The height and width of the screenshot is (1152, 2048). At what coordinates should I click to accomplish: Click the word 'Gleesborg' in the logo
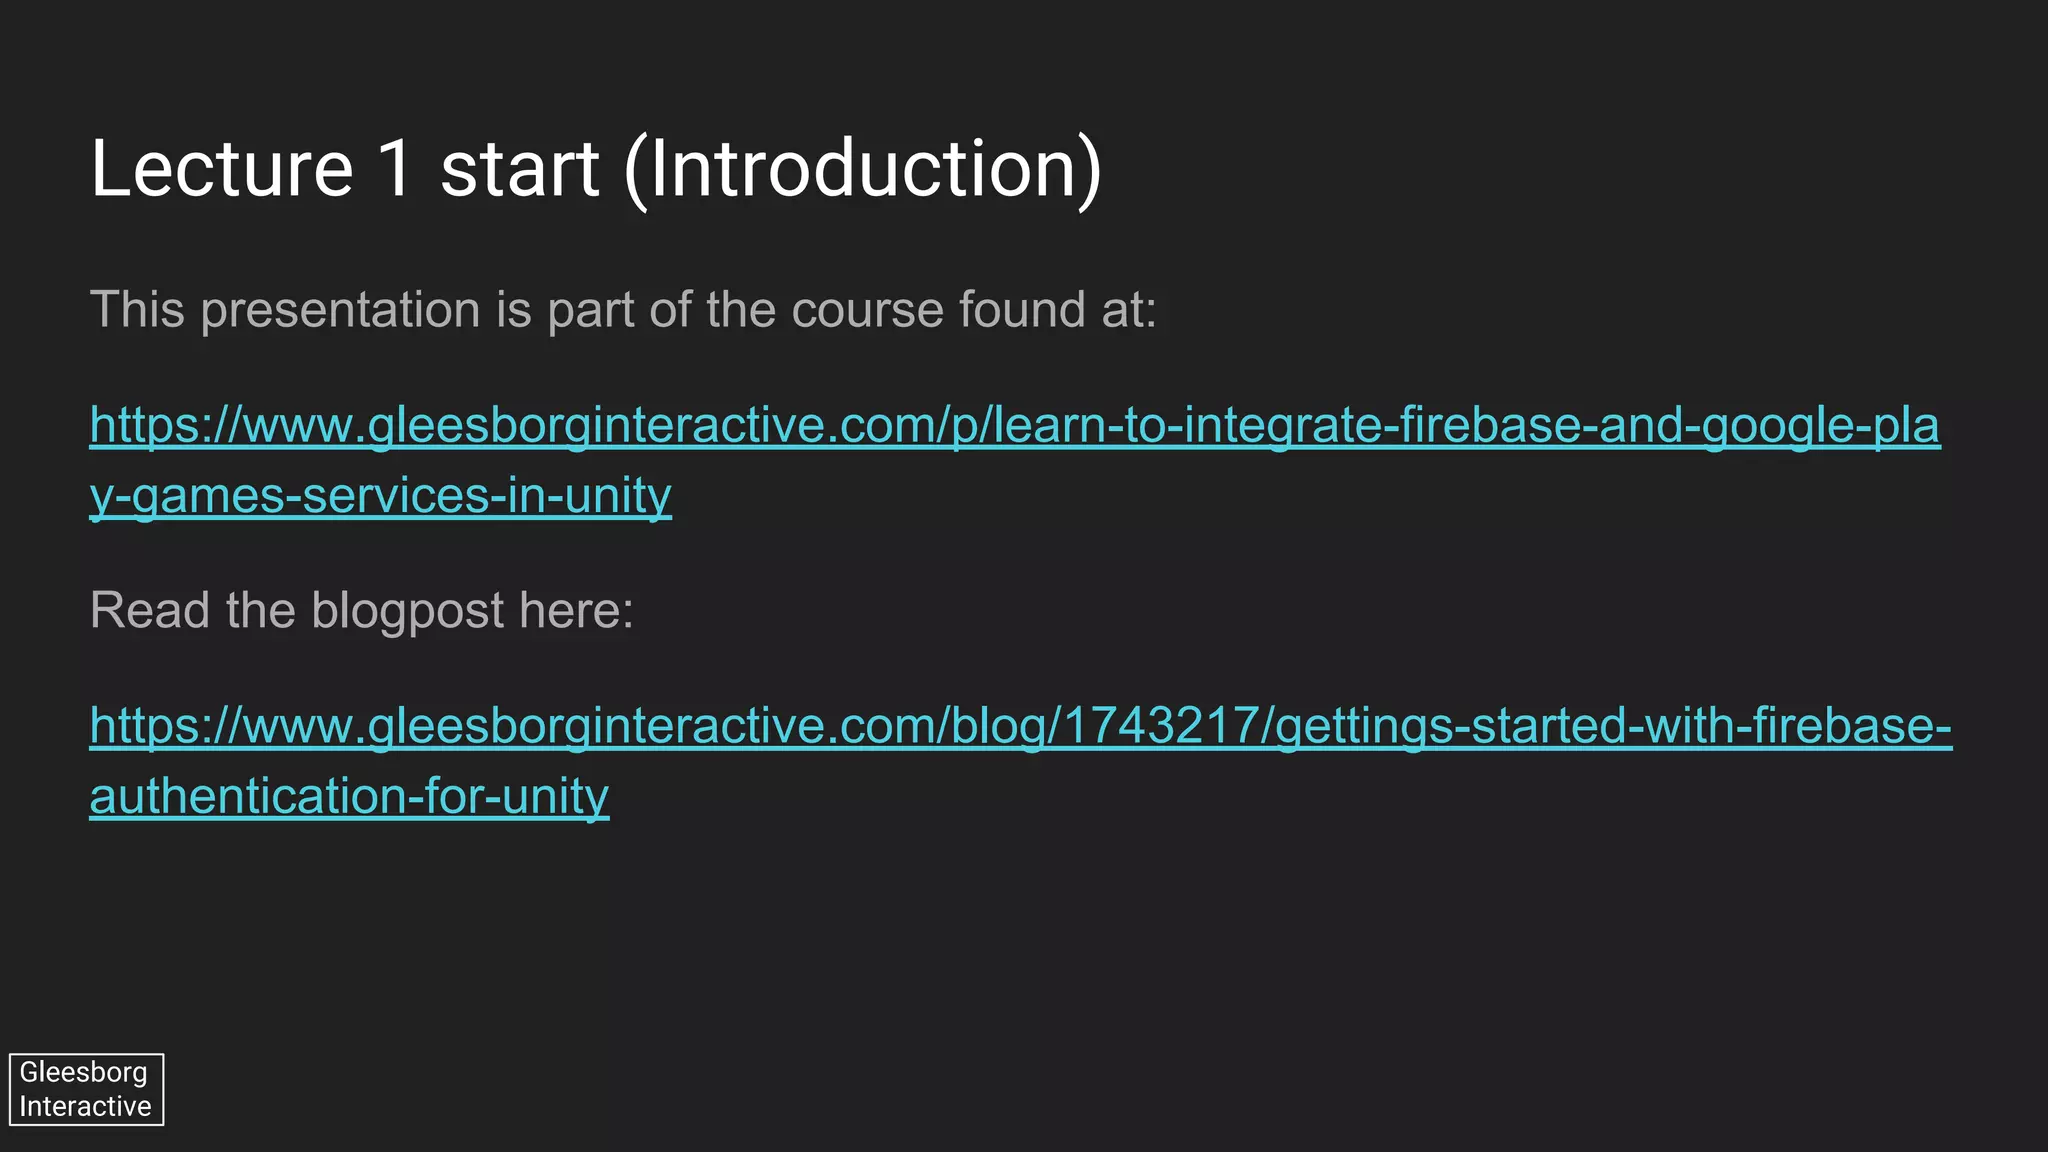point(83,1072)
